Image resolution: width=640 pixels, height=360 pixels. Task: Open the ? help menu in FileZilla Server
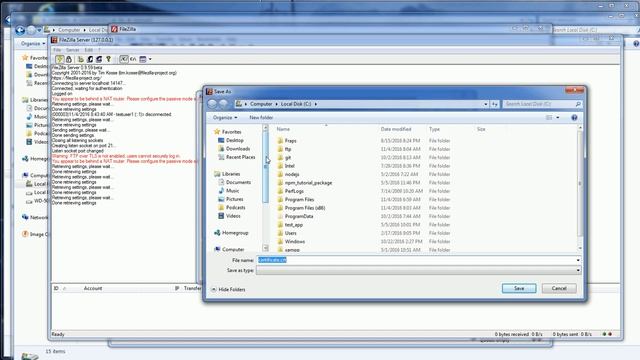click(x=99, y=50)
